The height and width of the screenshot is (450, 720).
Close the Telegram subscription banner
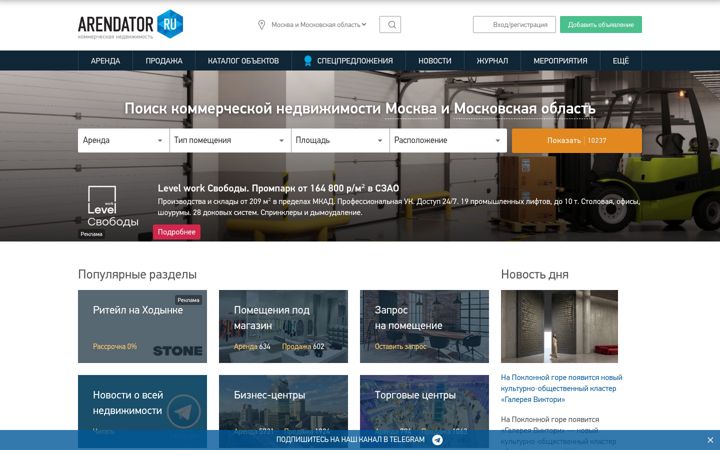tap(710, 440)
